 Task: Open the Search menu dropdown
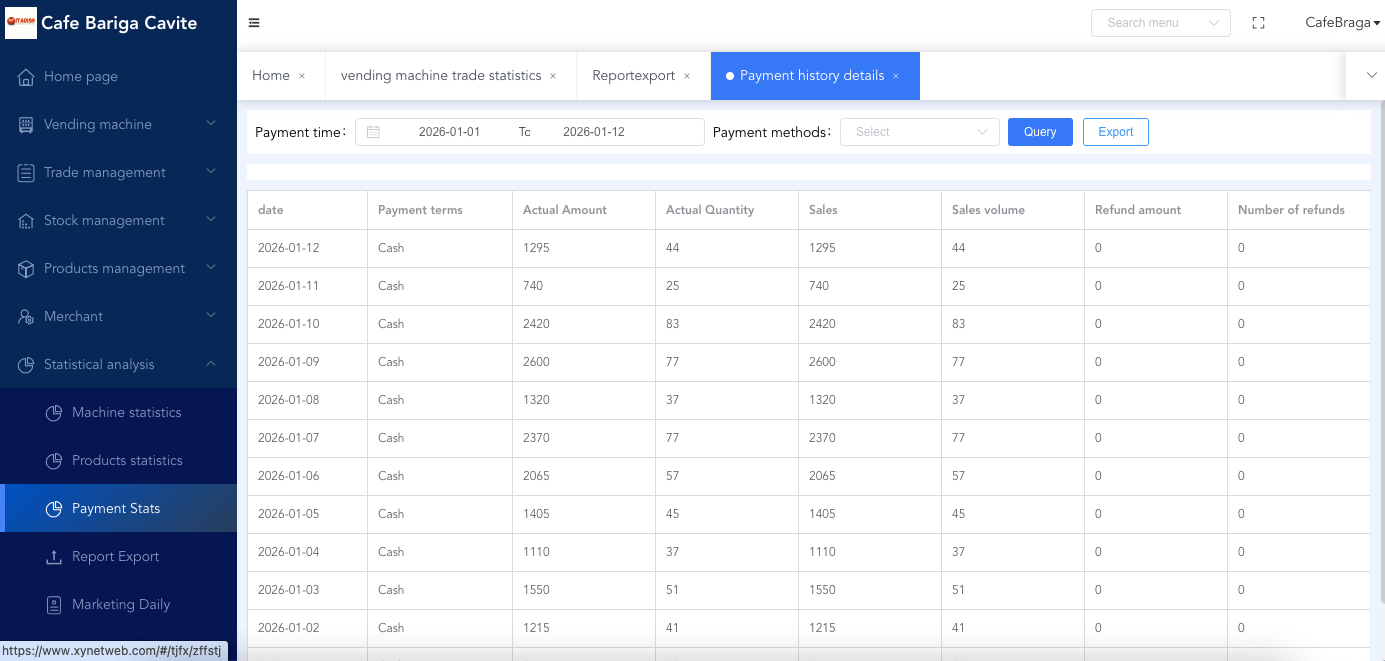(1160, 23)
